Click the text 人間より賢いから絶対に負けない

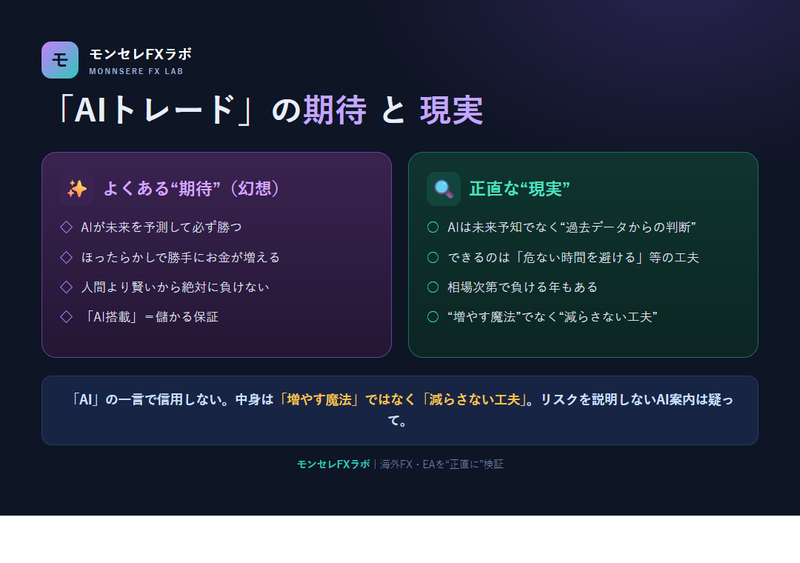[175, 287]
